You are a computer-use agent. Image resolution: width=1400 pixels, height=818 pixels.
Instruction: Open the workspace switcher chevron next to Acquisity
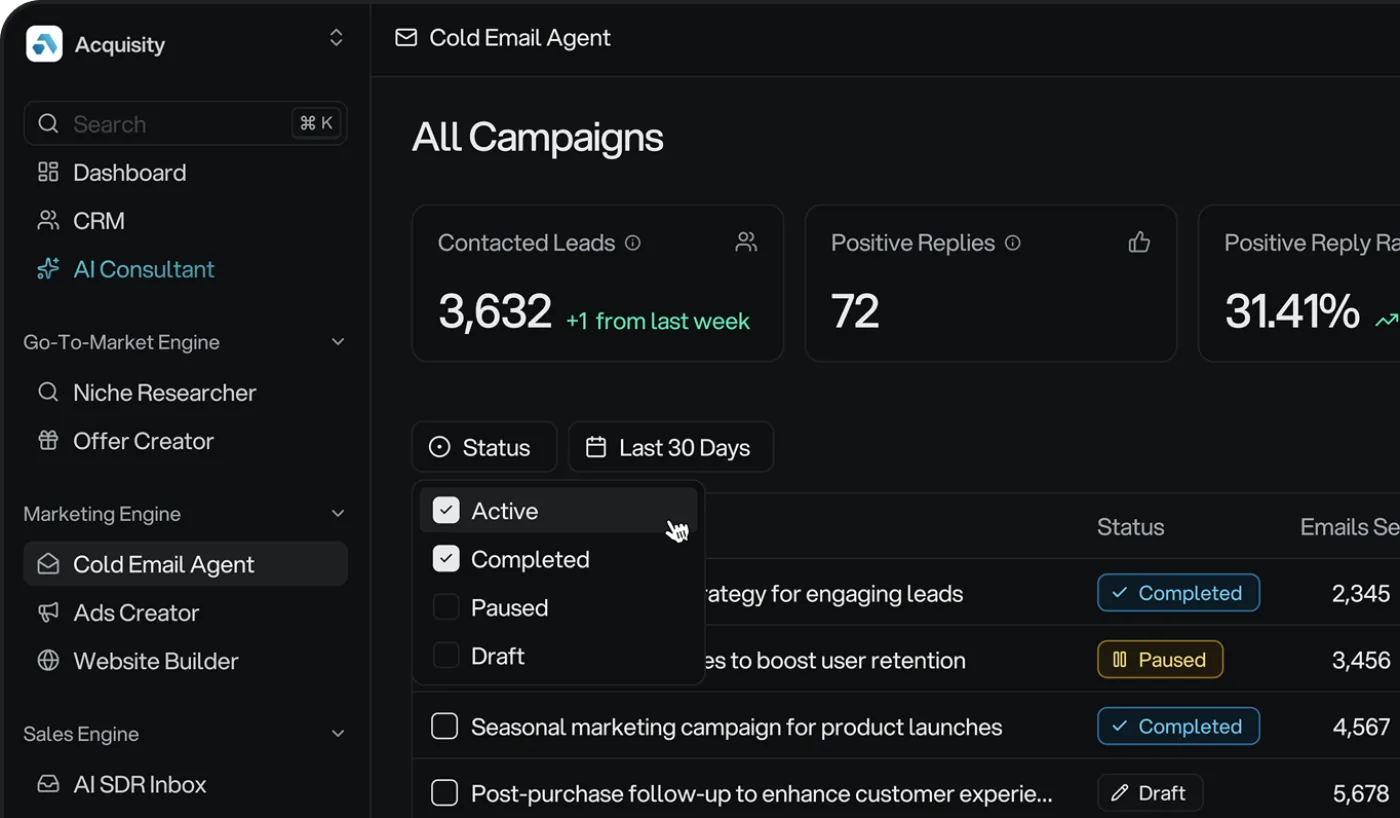click(336, 37)
